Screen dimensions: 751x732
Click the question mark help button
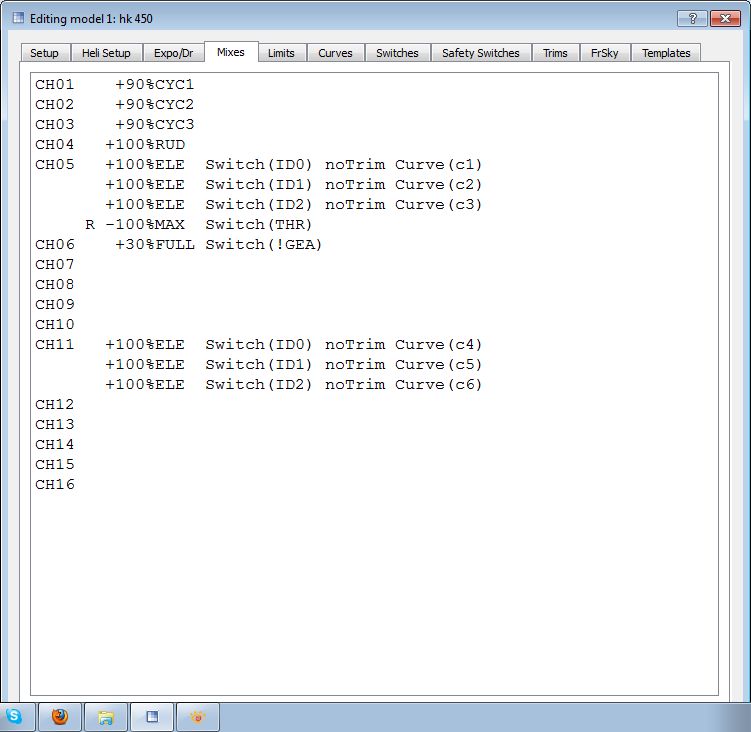point(691,19)
